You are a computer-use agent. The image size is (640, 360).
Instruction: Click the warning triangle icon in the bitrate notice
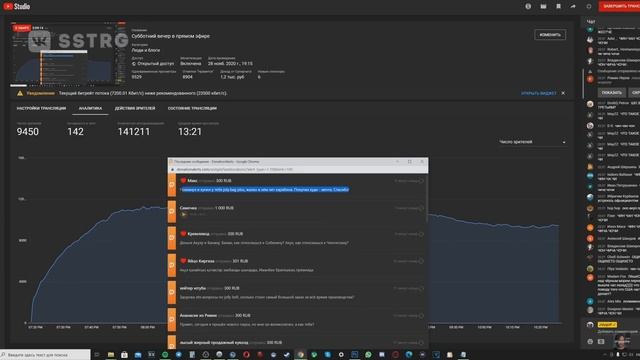[20, 93]
